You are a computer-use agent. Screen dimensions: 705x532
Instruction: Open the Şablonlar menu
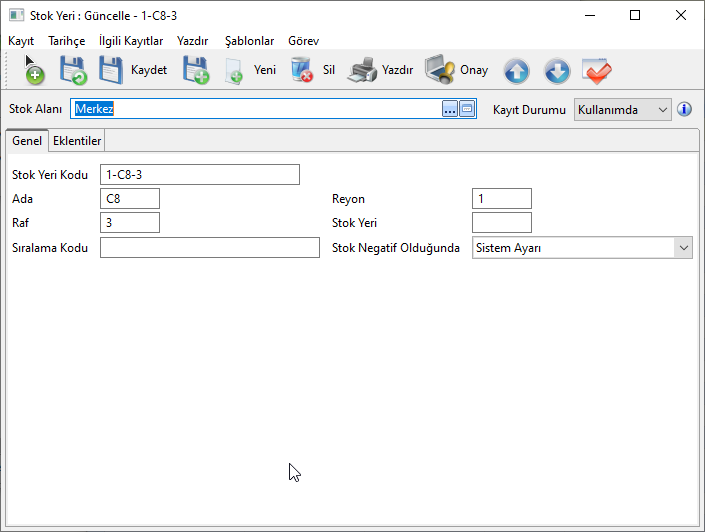pyautogui.click(x=249, y=41)
